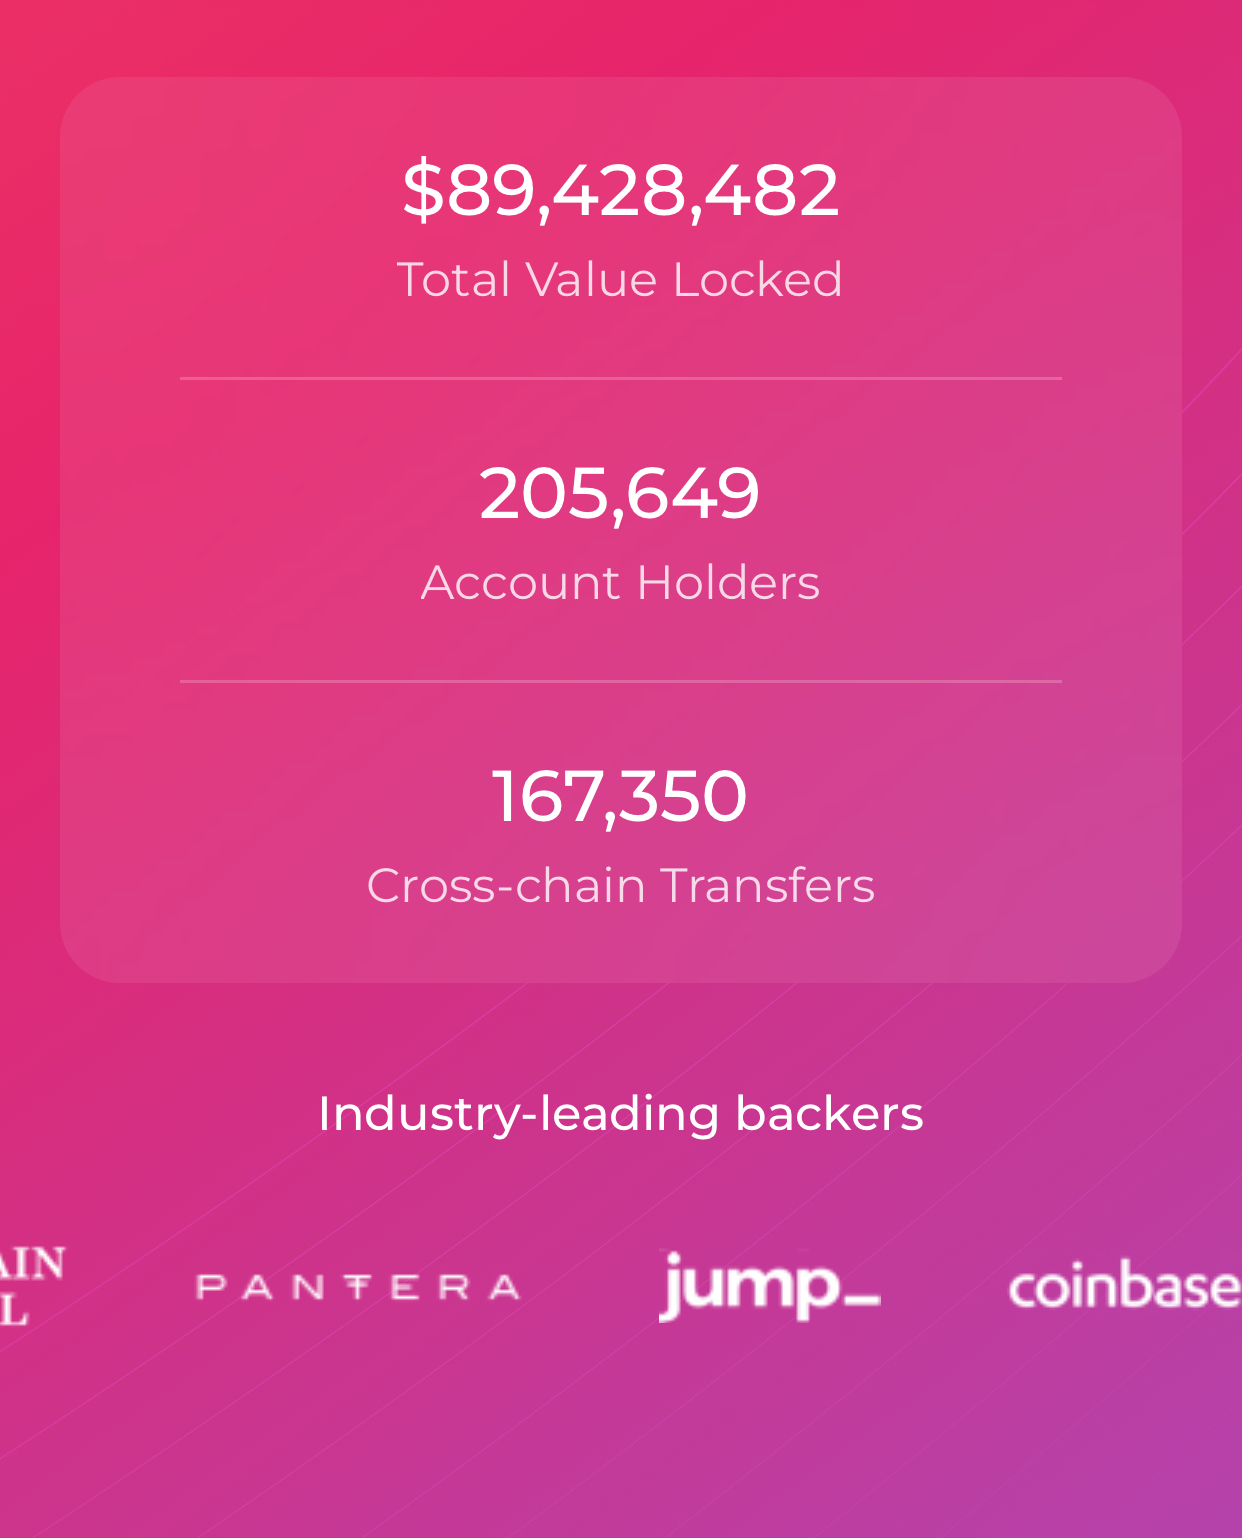Select the Total Value Locked label

pos(620,279)
